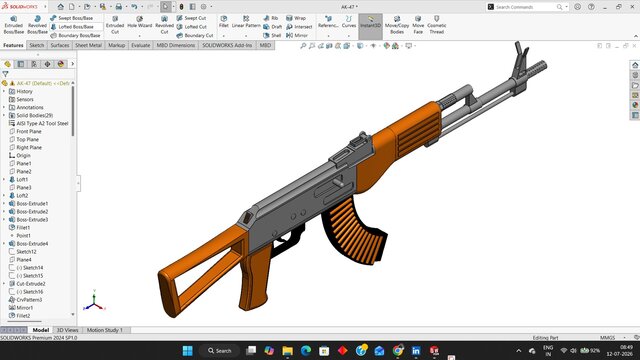Open the Curves dropdown arrow
The image size is (640, 360).
pyautogui.click(x=349, y=36)
